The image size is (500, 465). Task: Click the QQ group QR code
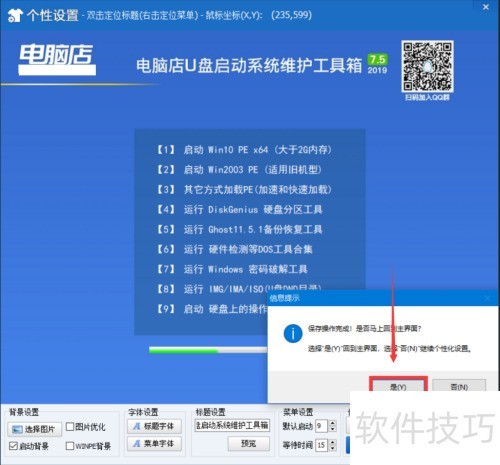coord(427,66)
